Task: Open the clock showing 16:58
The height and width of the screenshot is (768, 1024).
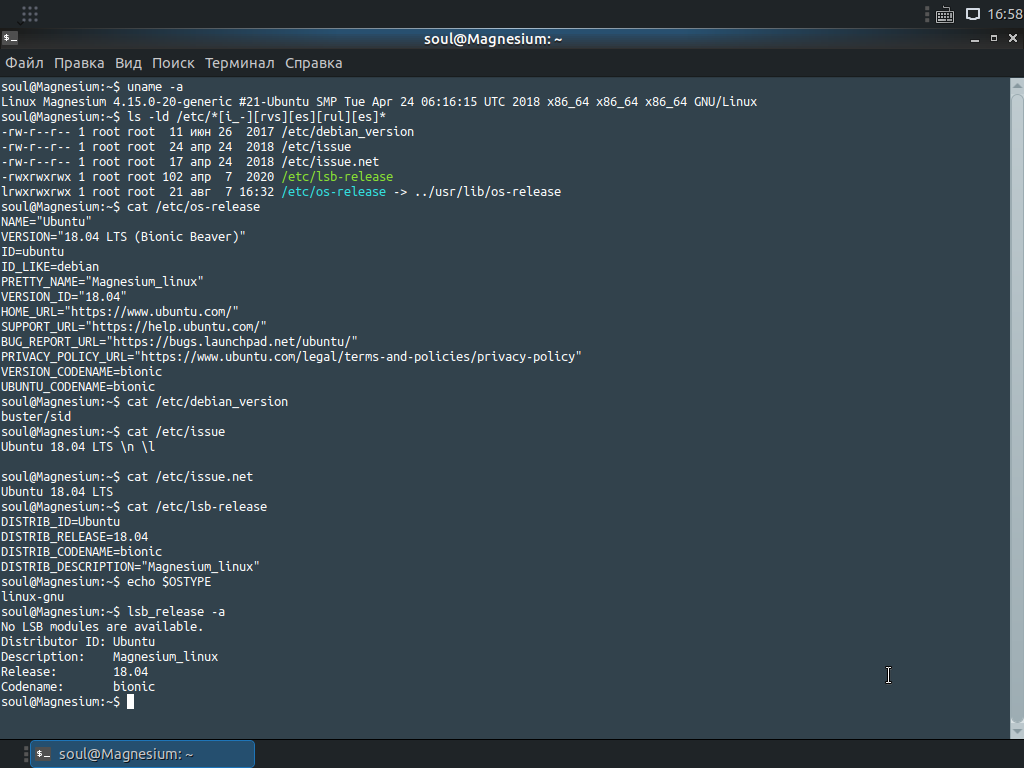Action: pos(1004,14)
